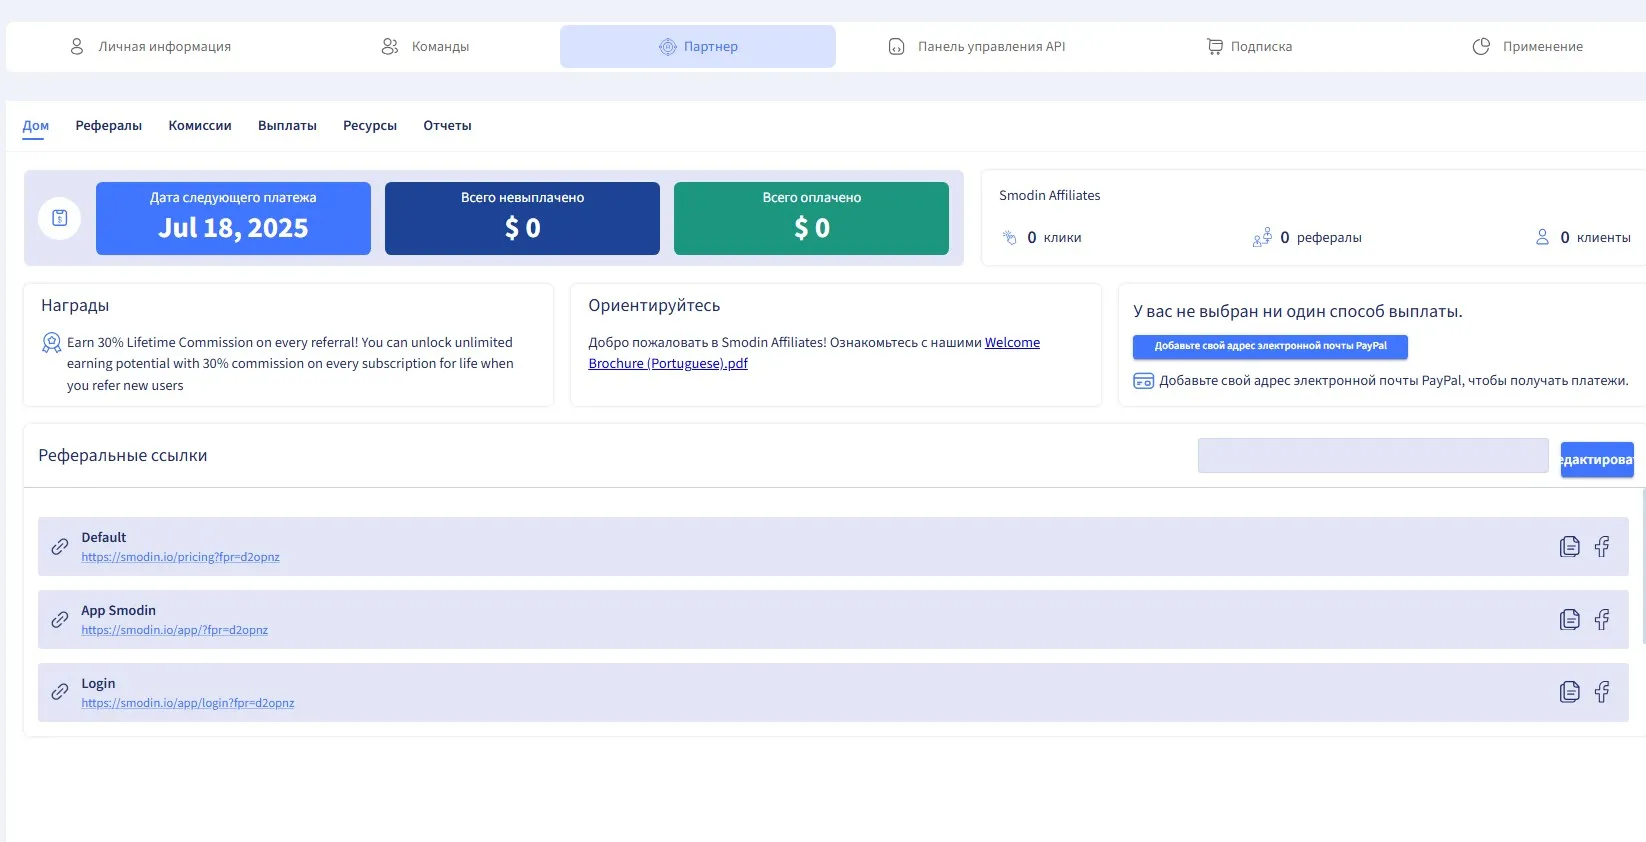Viewport: 1646px width, 842px height.
Task: Copy the Default referral link
Action: pos(1570,547)
